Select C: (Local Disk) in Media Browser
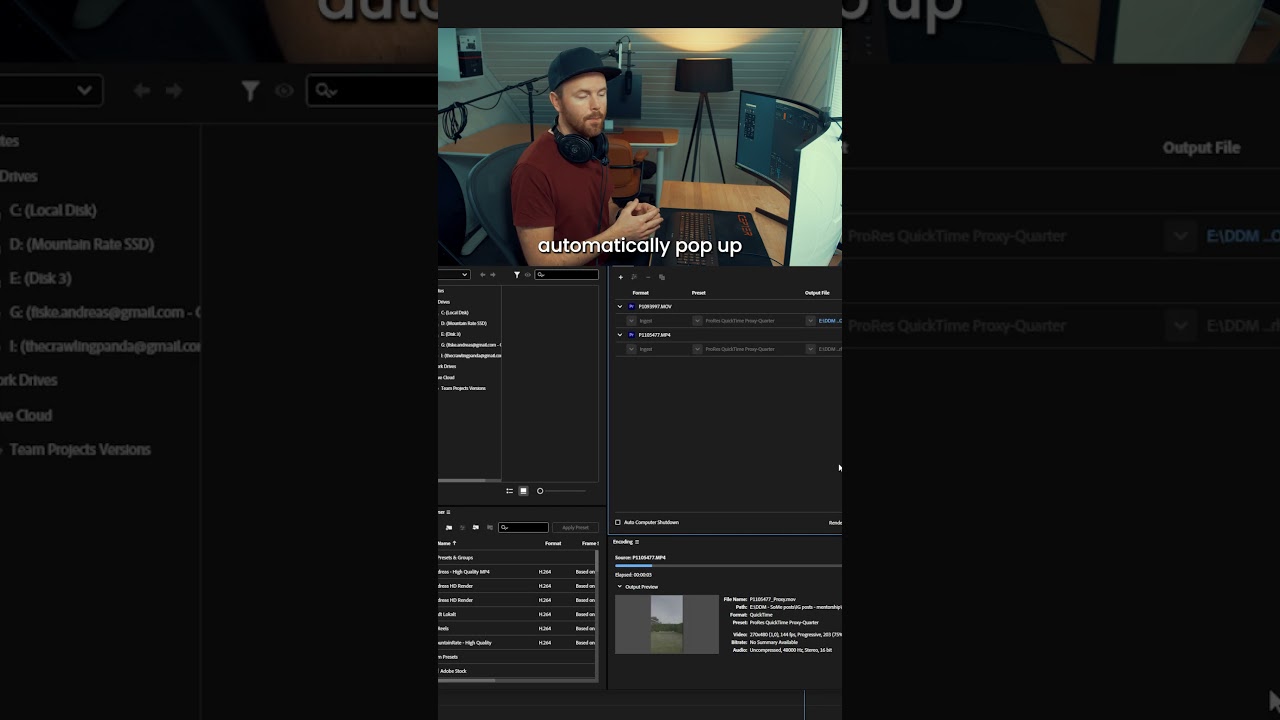This screenshot has height=720, width=1280. (454, 313)
